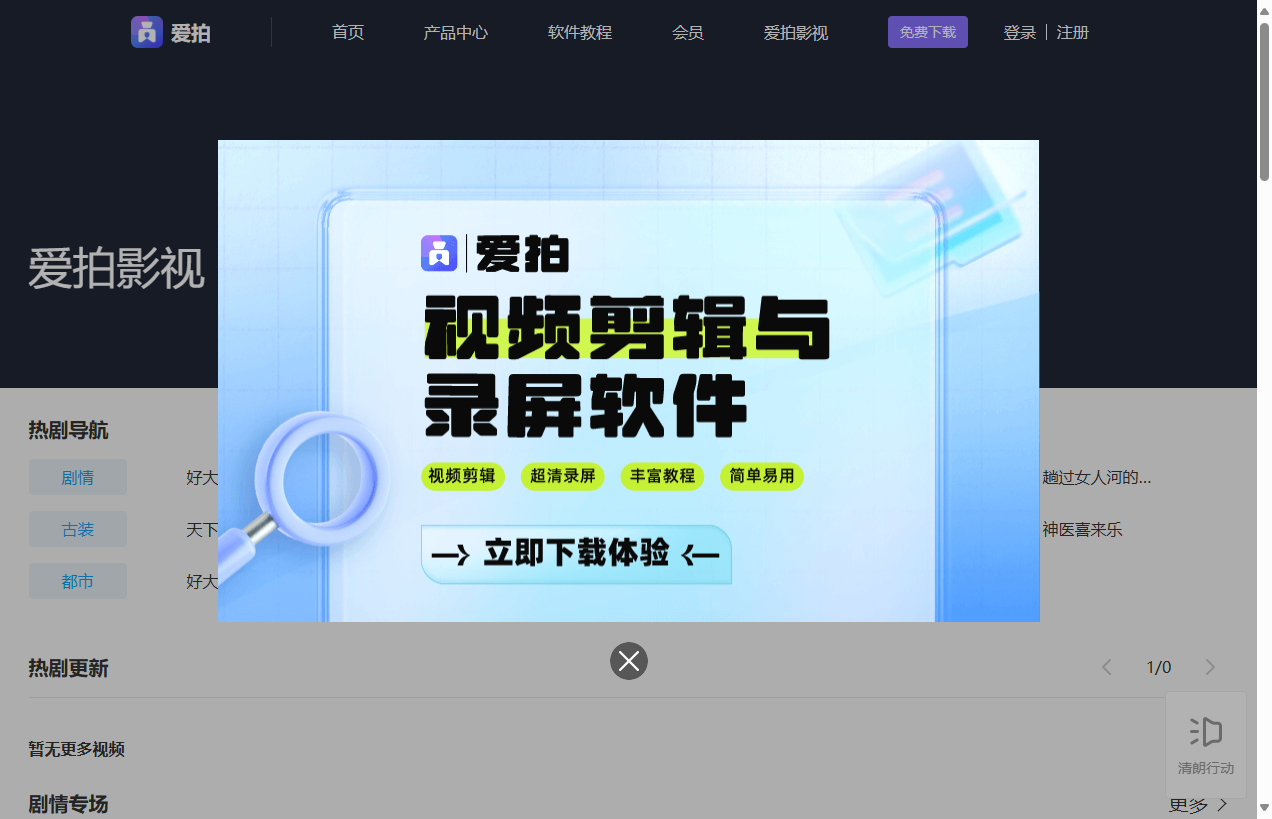
Task: Click the 免费下载 button in the navbar
Action: click(x=927, y=31)
